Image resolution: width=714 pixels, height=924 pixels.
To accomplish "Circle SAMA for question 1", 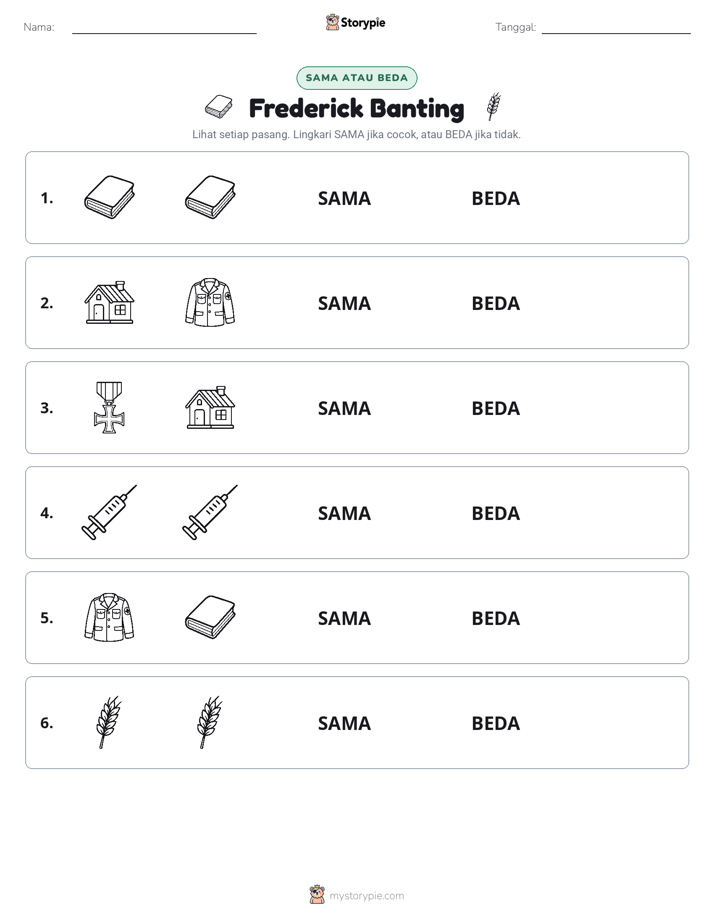I will coord(345,199).
